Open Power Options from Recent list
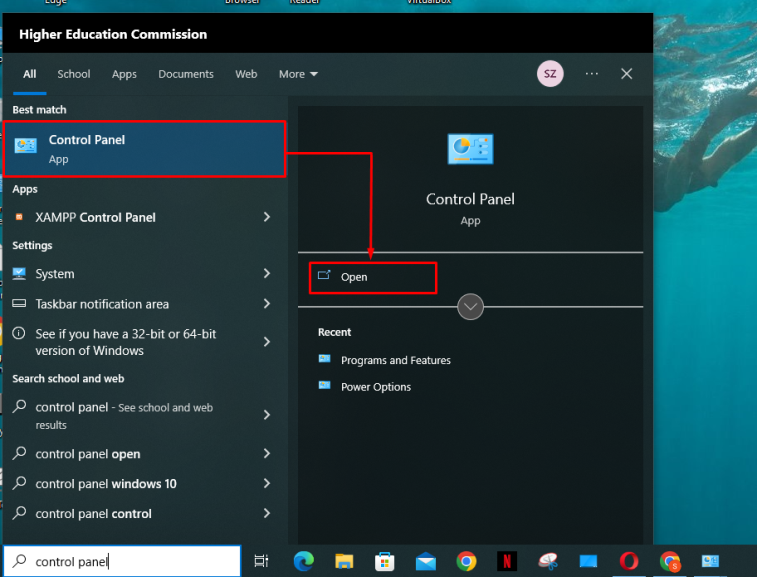 click(x=375, y=387)
